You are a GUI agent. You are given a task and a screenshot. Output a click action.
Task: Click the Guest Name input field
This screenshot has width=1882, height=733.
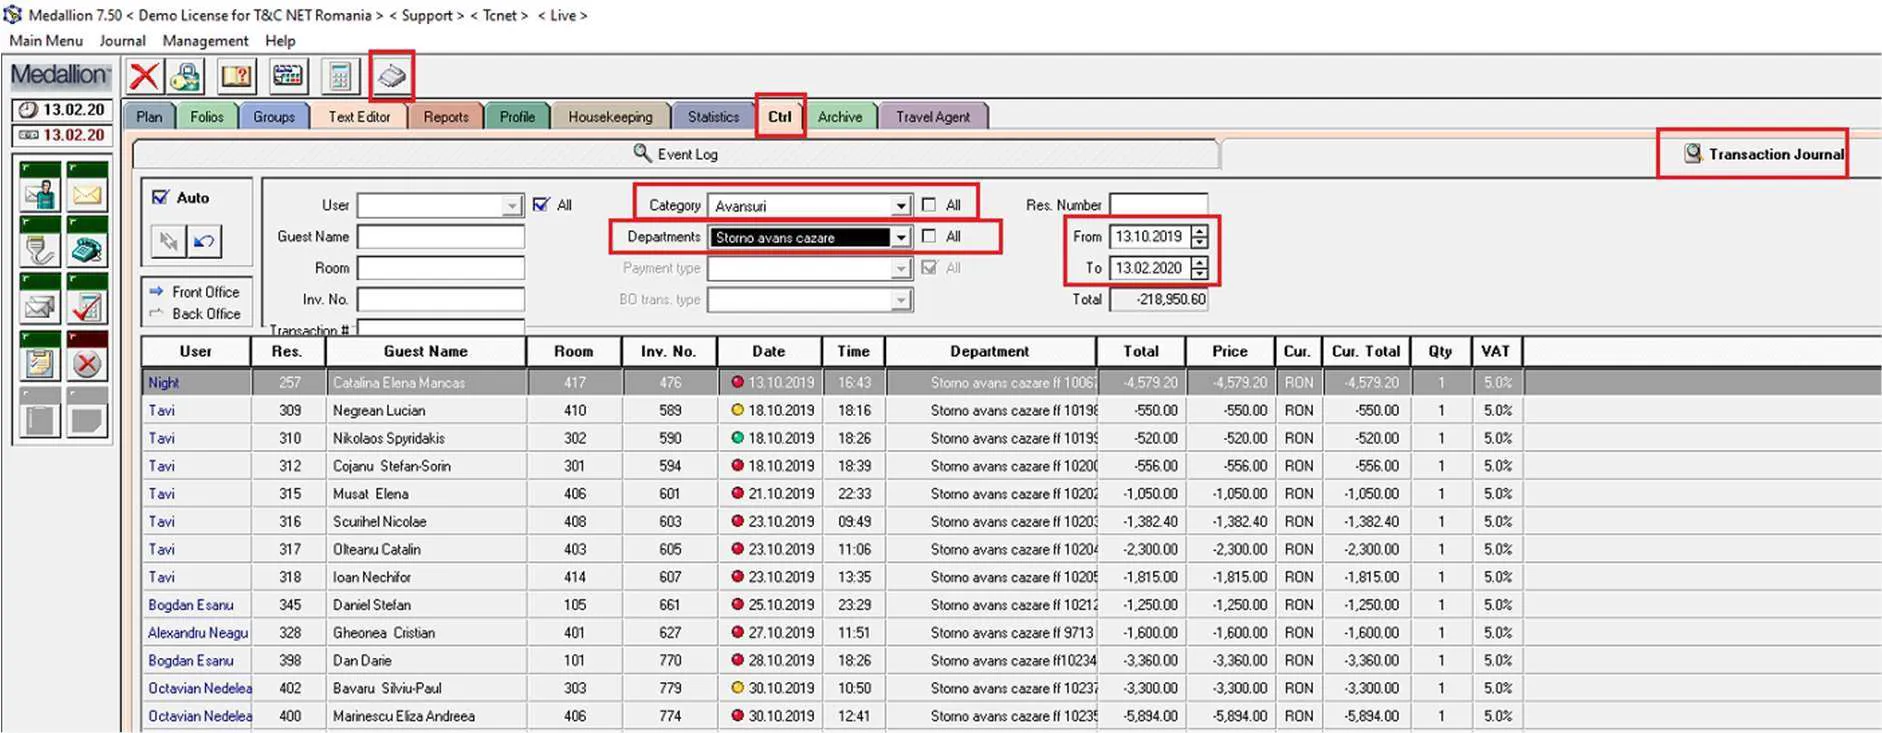[441, 237]
